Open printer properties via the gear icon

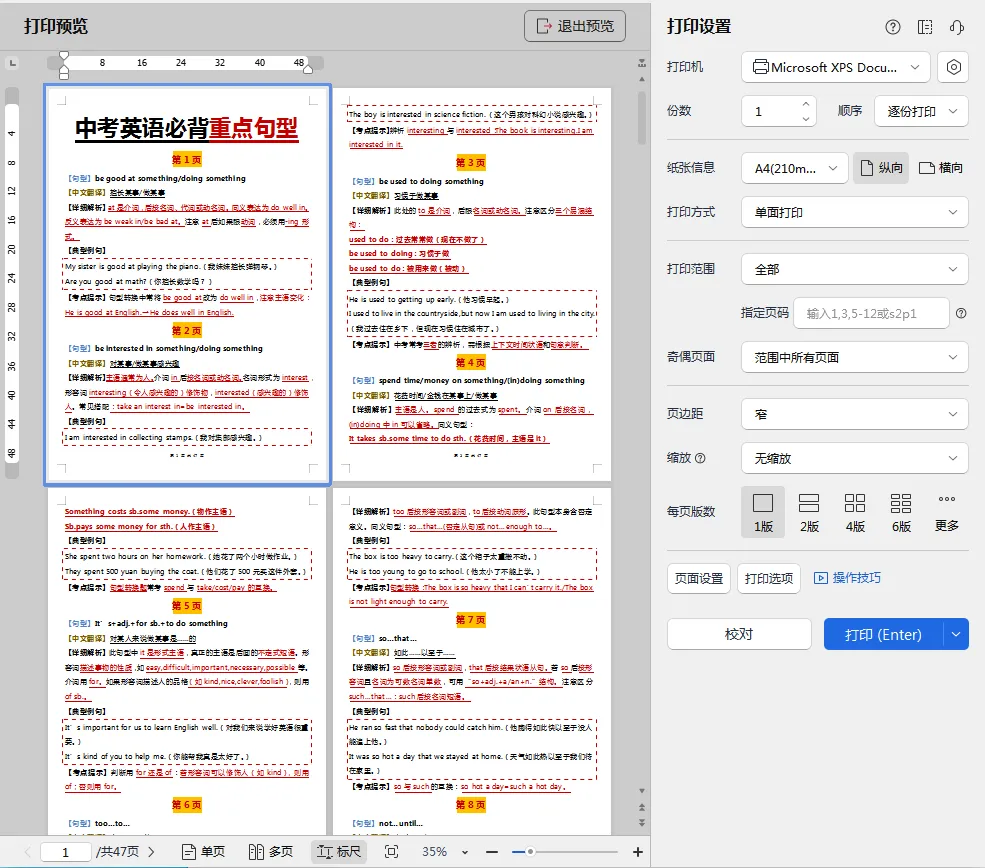[951, 67]
